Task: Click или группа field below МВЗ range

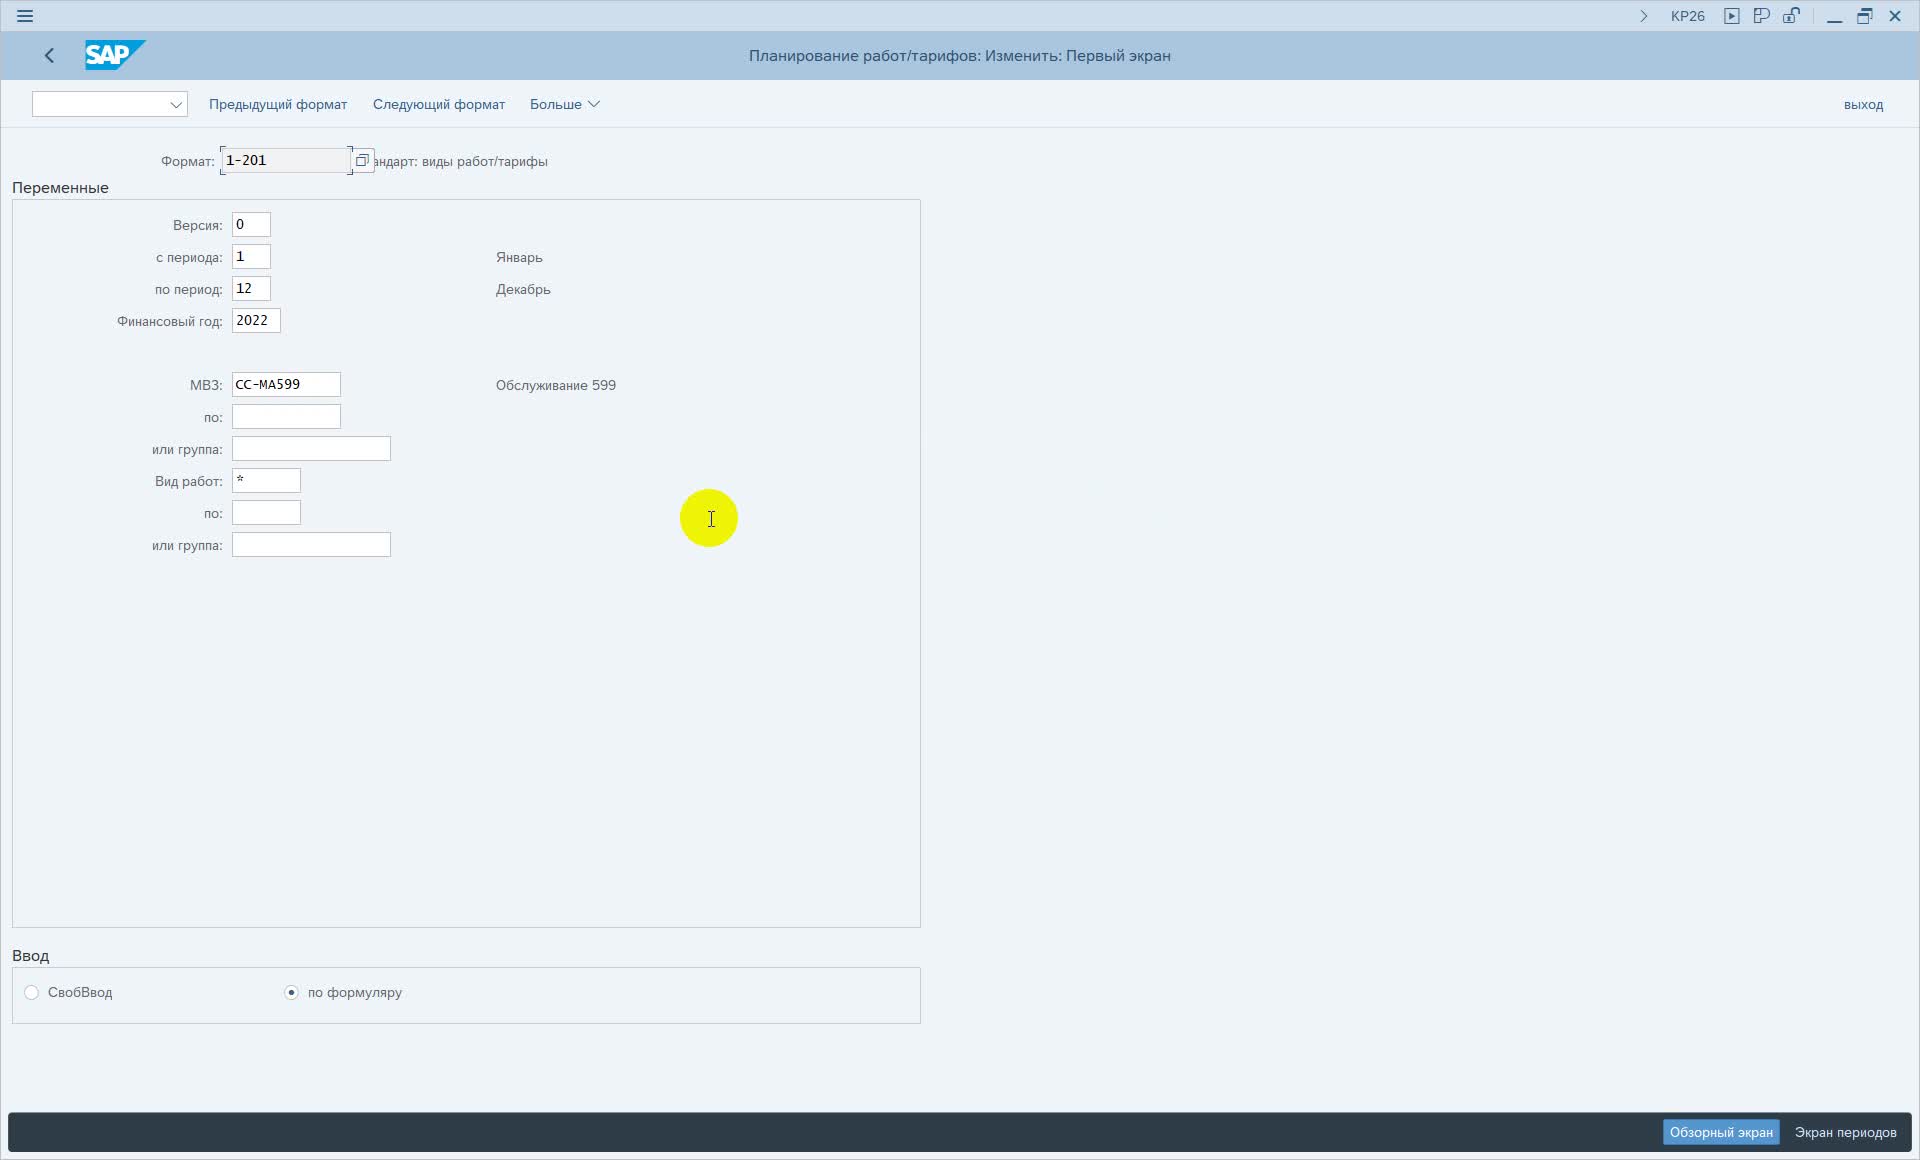Action: click(311, 449)
